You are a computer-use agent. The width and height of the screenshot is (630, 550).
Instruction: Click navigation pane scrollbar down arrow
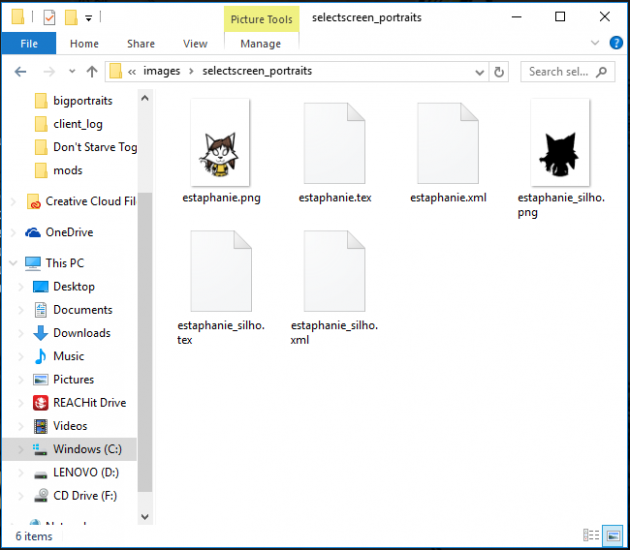145,516
